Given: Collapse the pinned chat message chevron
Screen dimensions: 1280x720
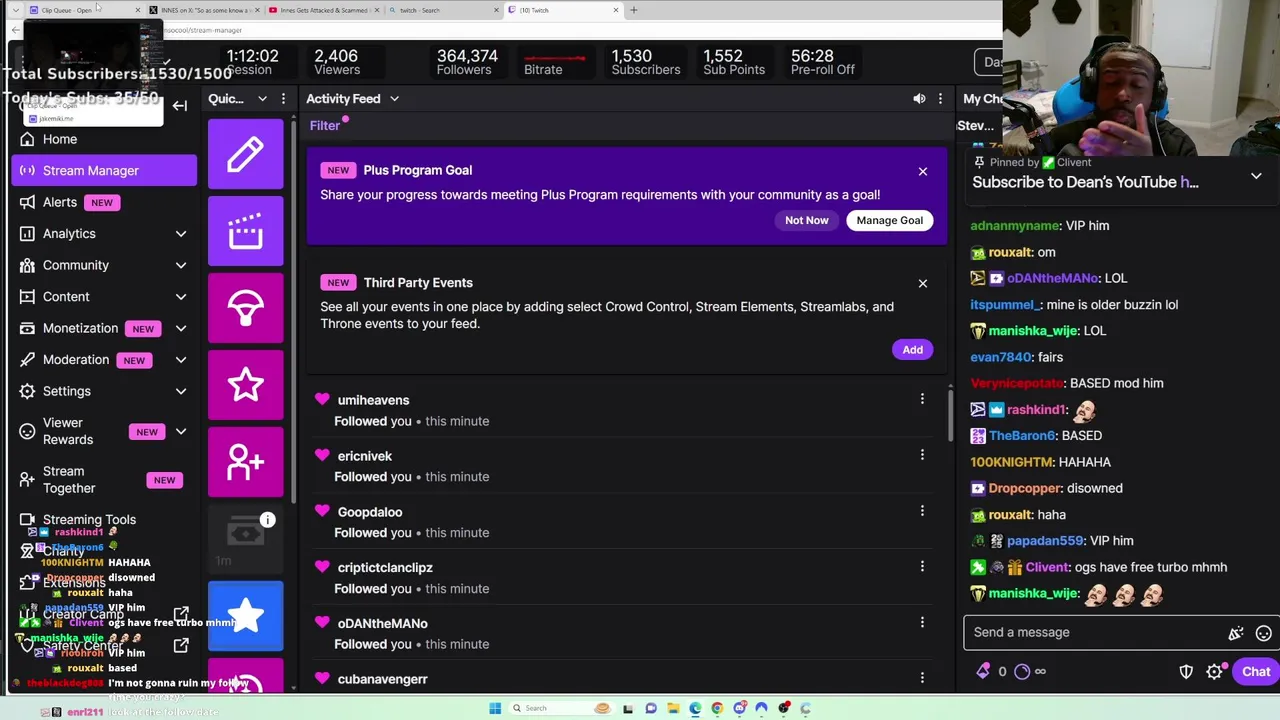Looking at the screenshot, I should coord(1256,176).
